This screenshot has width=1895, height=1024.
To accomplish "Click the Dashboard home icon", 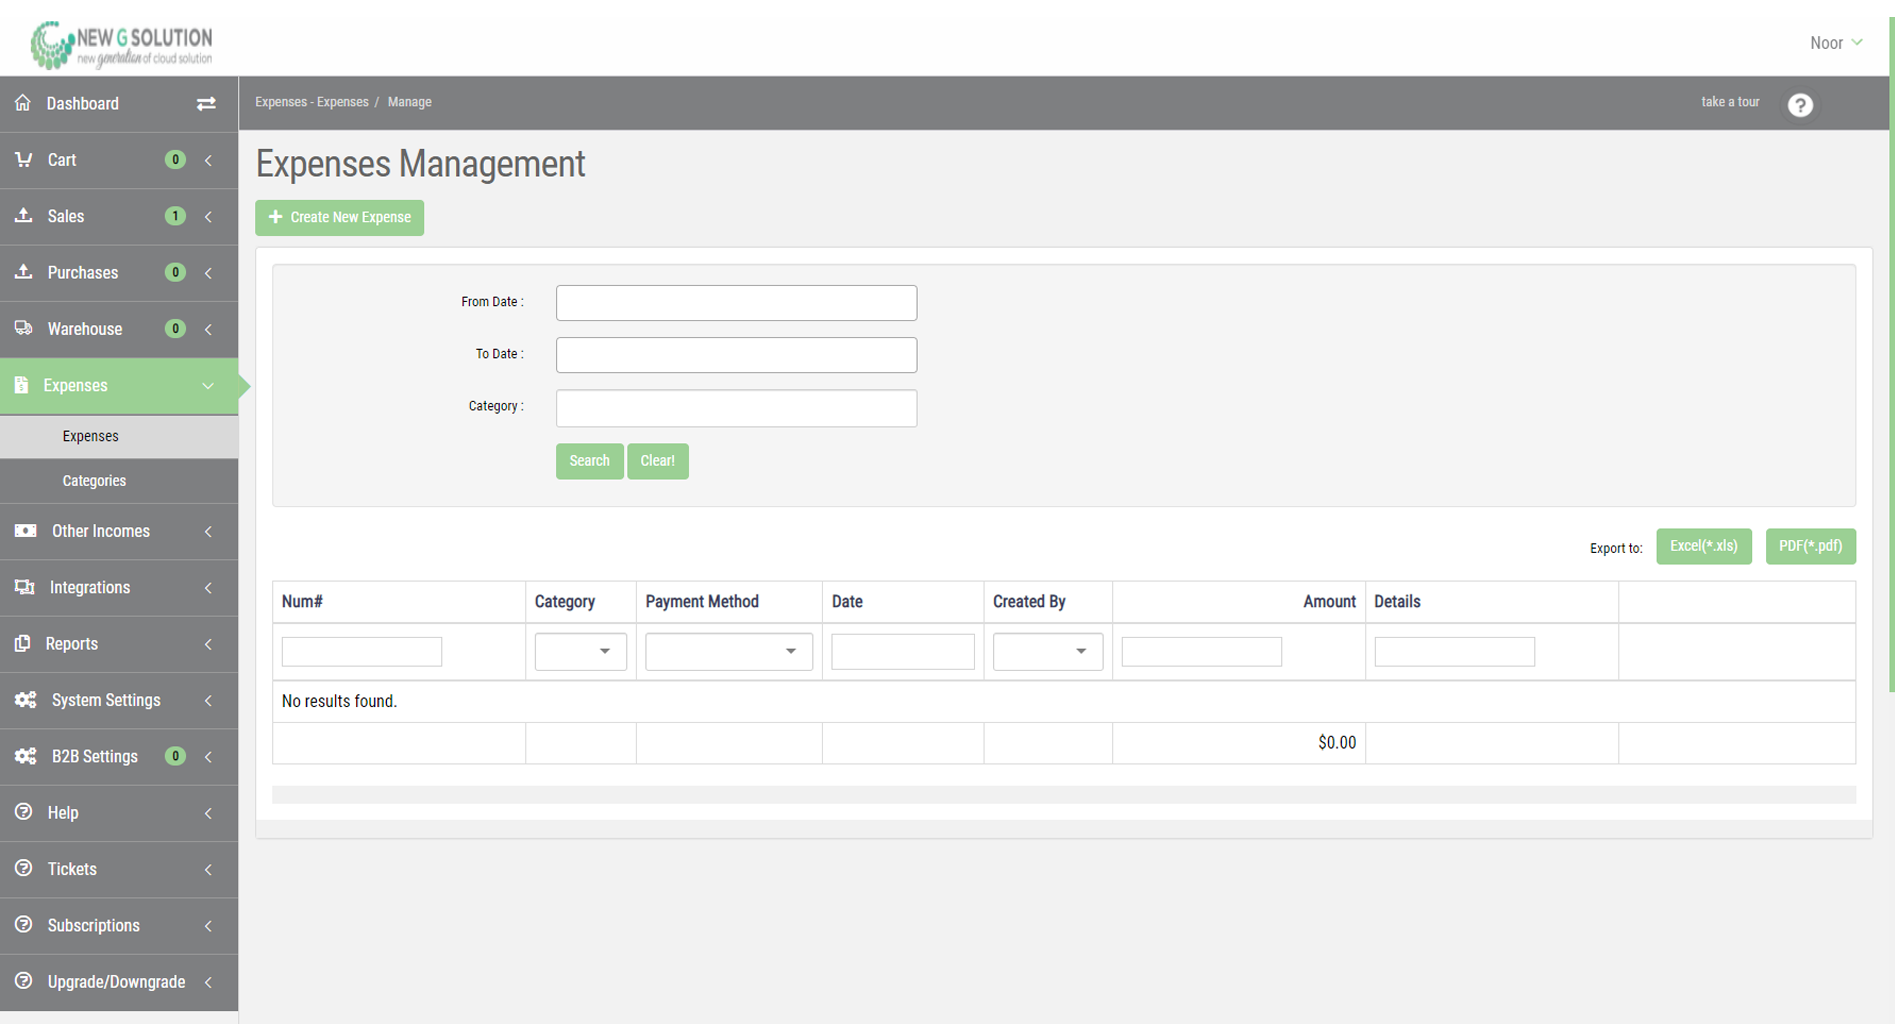I will [x=23, y=103].
